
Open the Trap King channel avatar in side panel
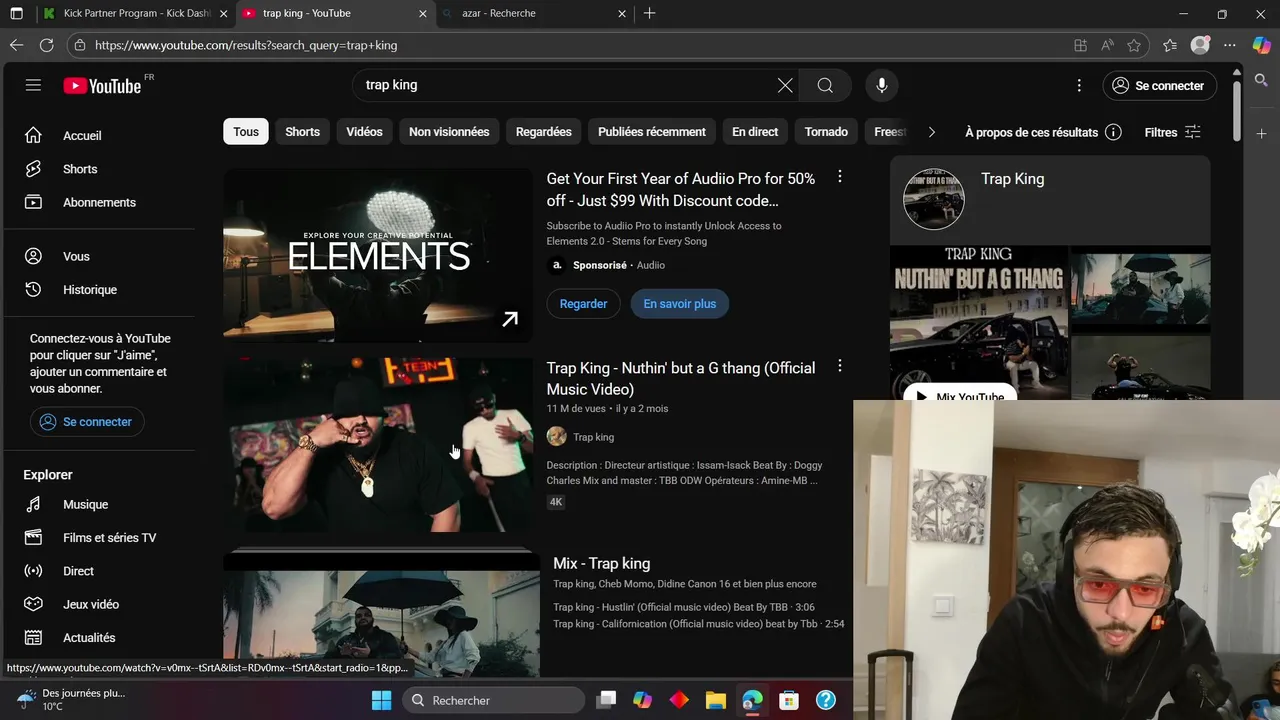[x=933, y=199]
